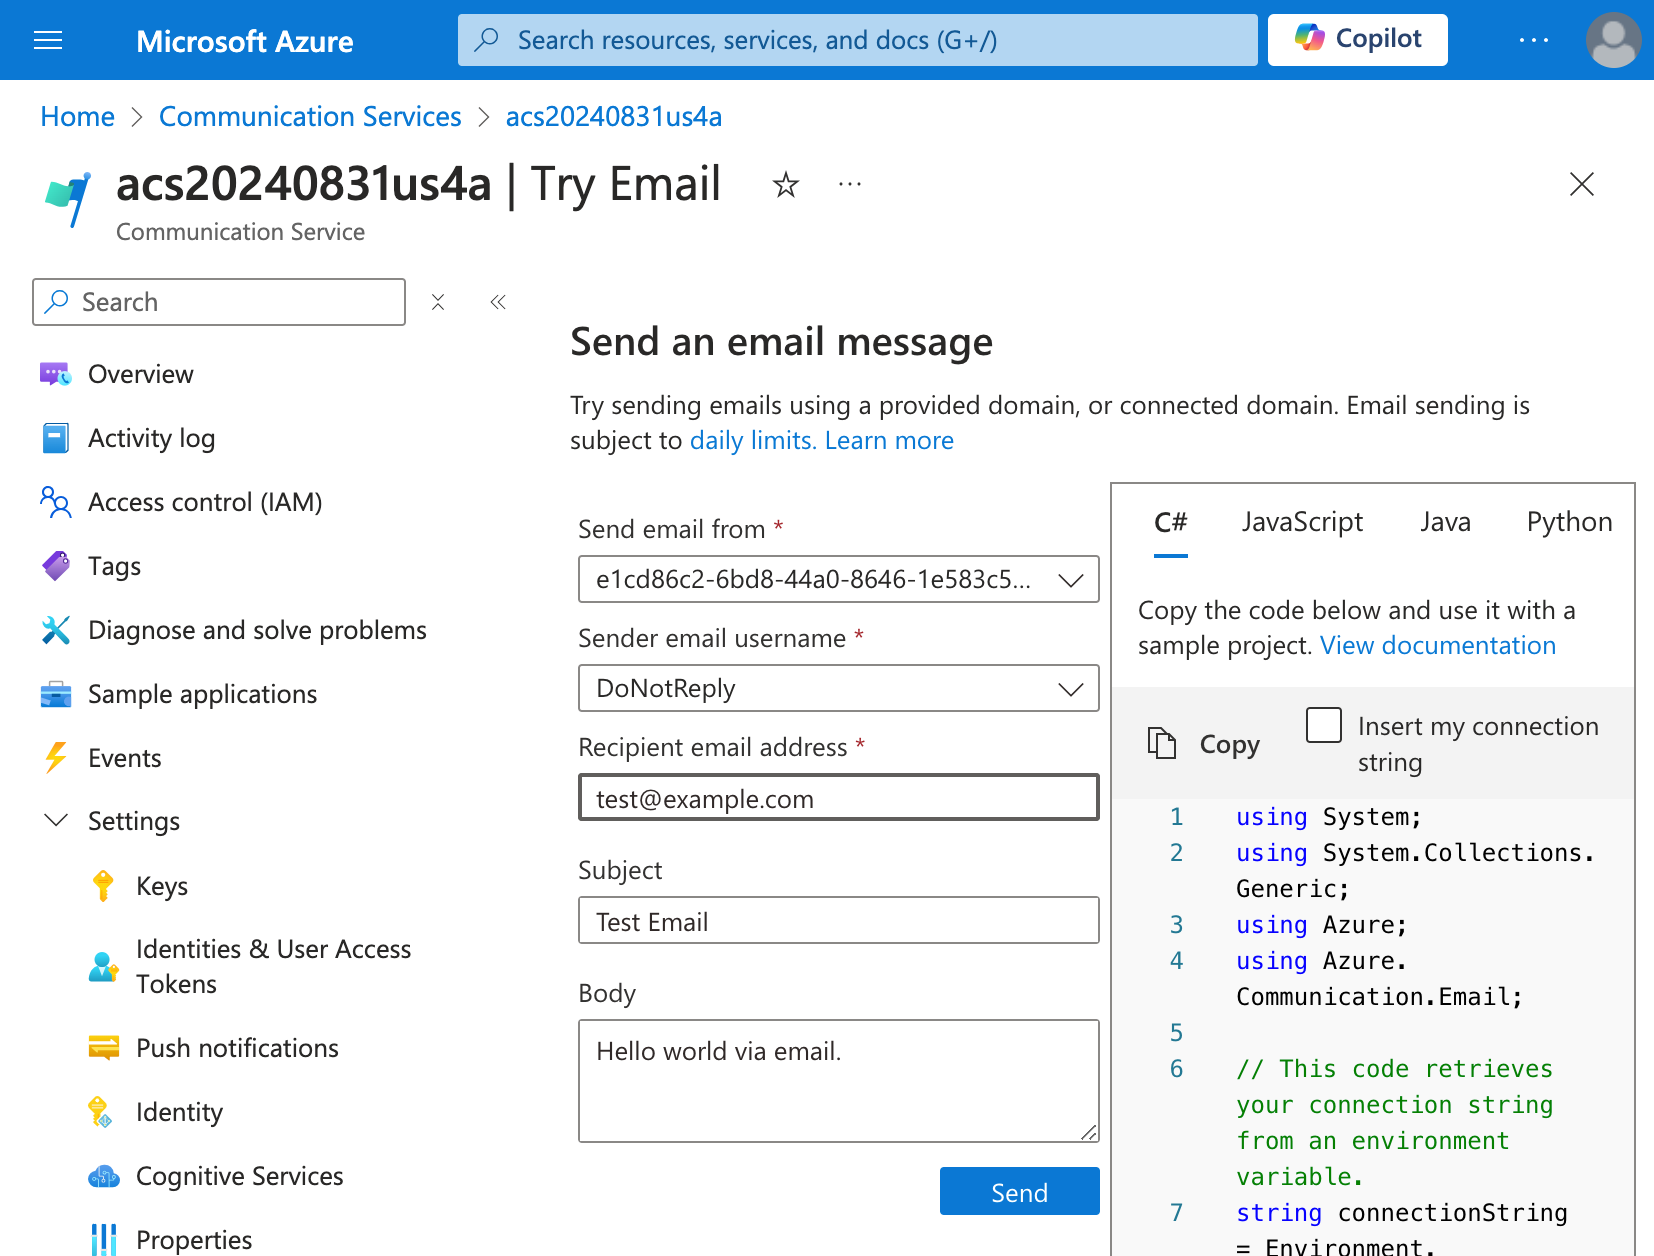Image resolution: width=1654 pixels, height=1256 pixels.
Task: Click the Body text area
Action: 838,1081
